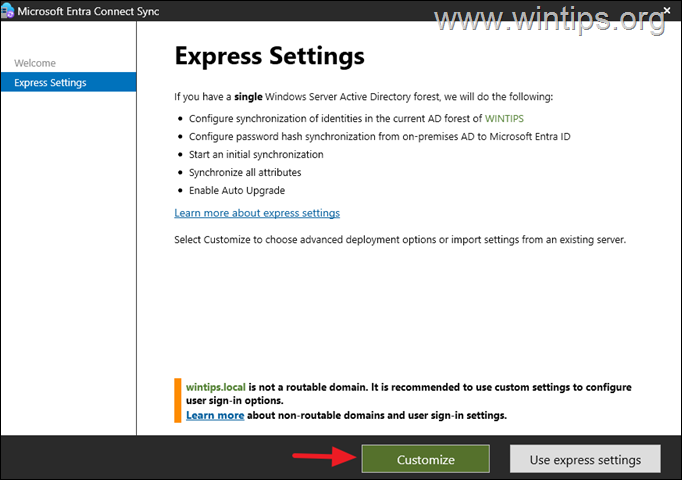Click the Express Settings page heading

pyautogui.click(x=270, y=56)
